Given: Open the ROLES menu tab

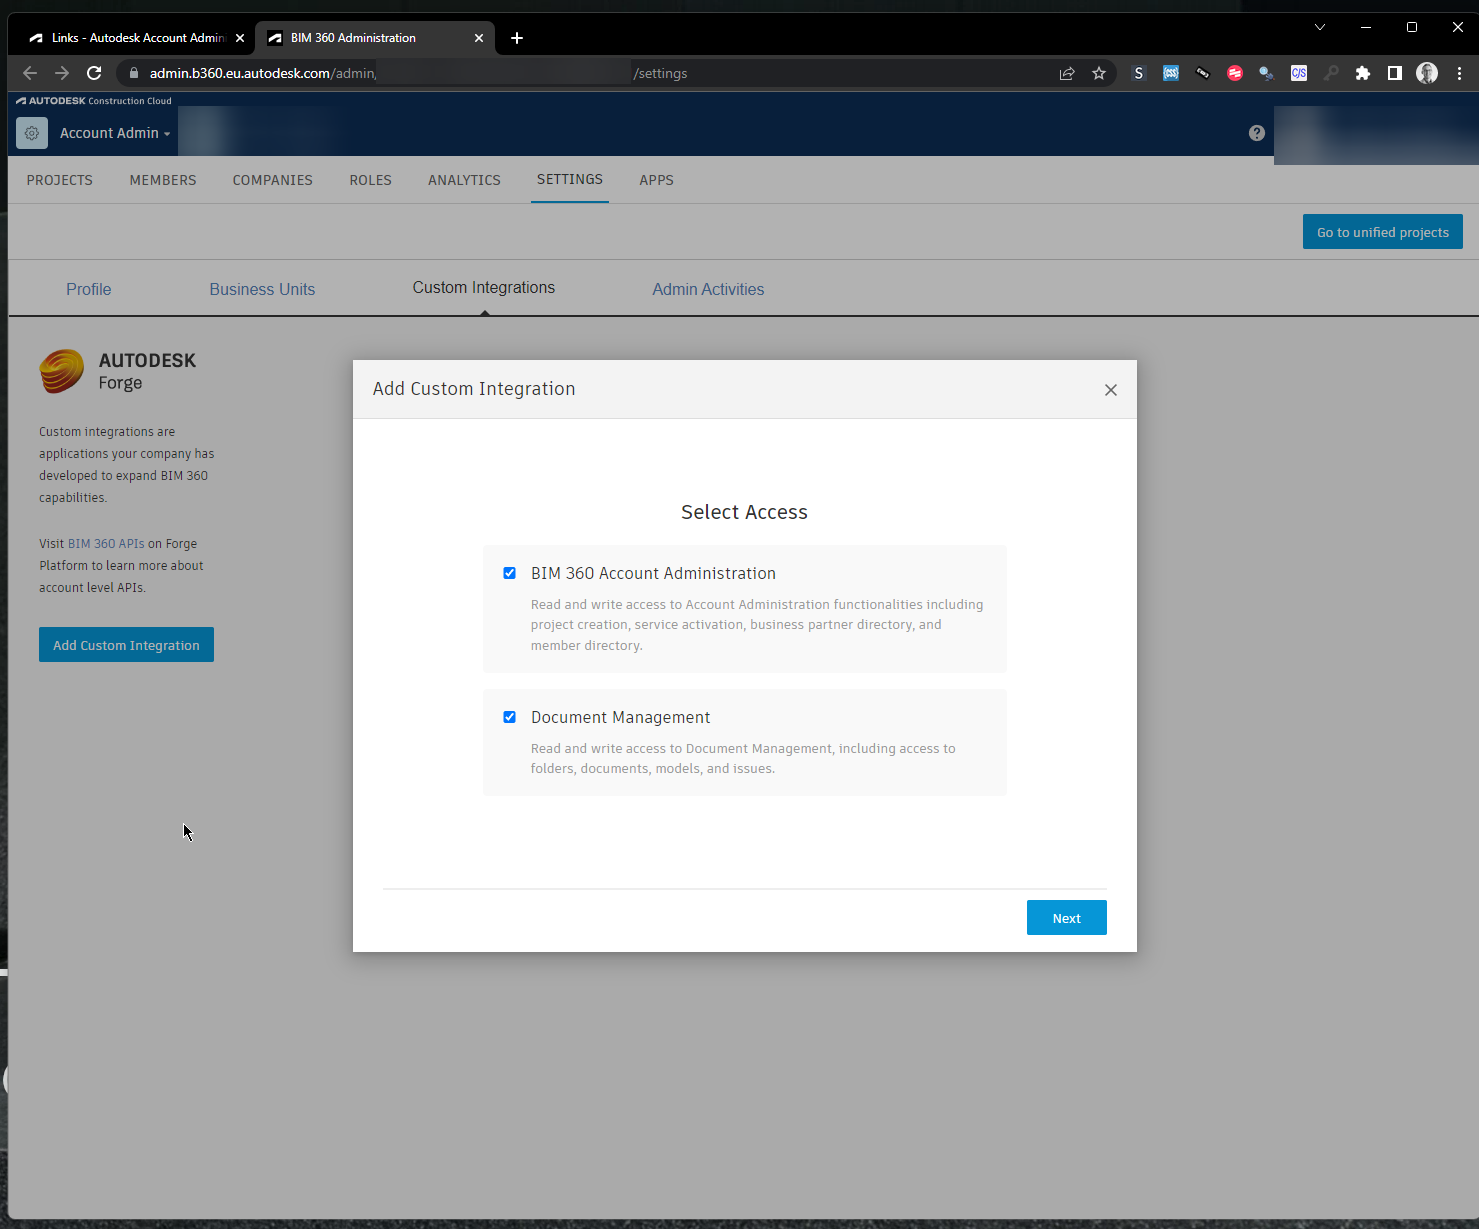Looking at the screenshot, I should pyautogui.click(x=371, y=180).
